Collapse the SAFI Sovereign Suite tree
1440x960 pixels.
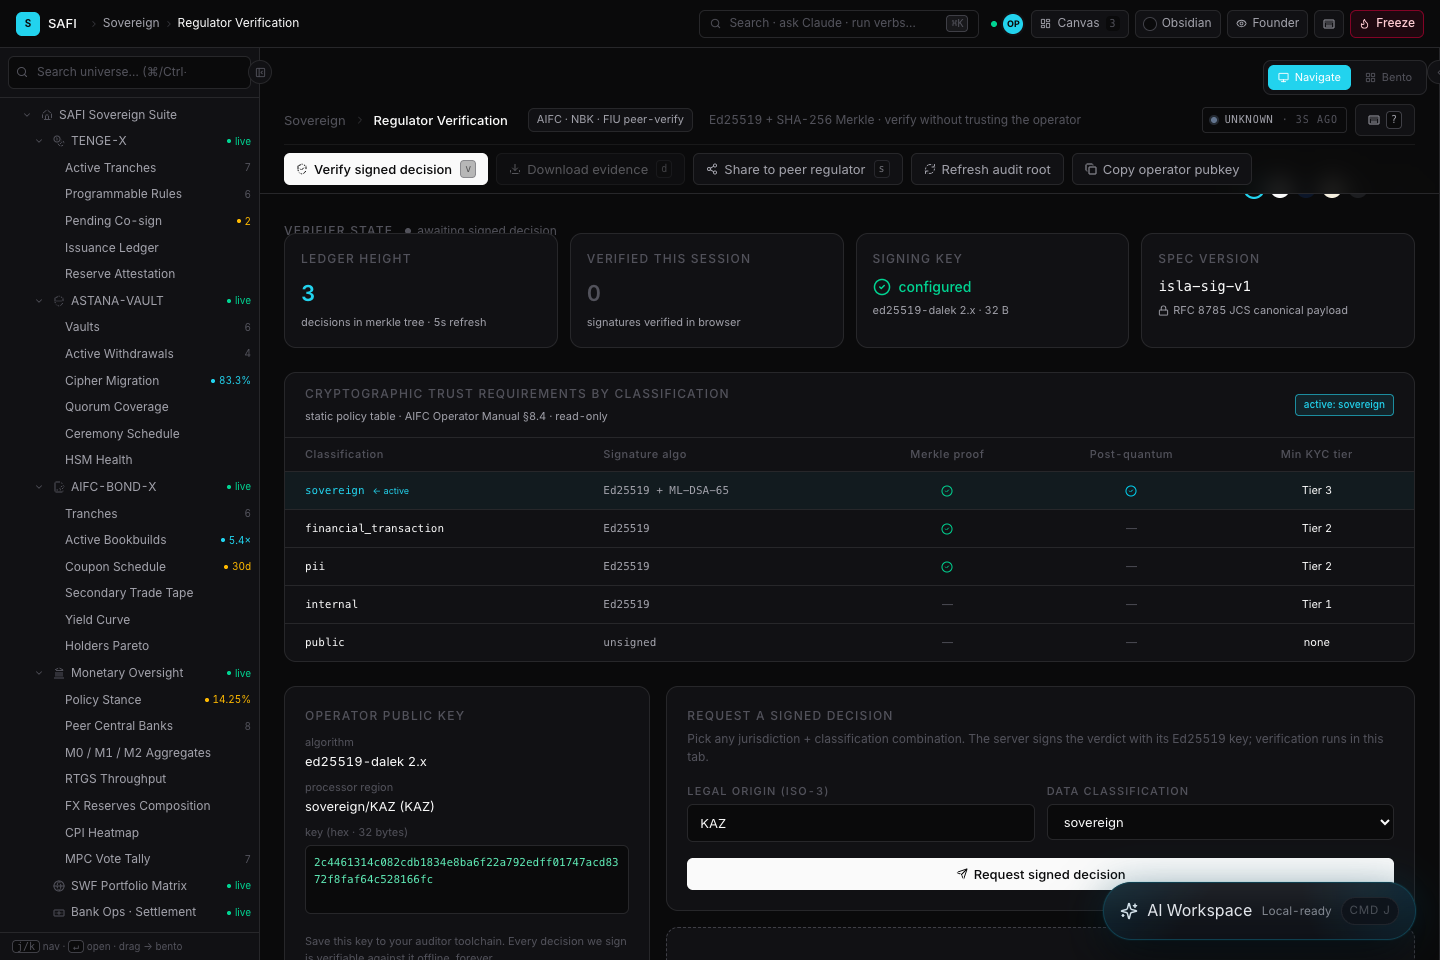pos(27,115)
